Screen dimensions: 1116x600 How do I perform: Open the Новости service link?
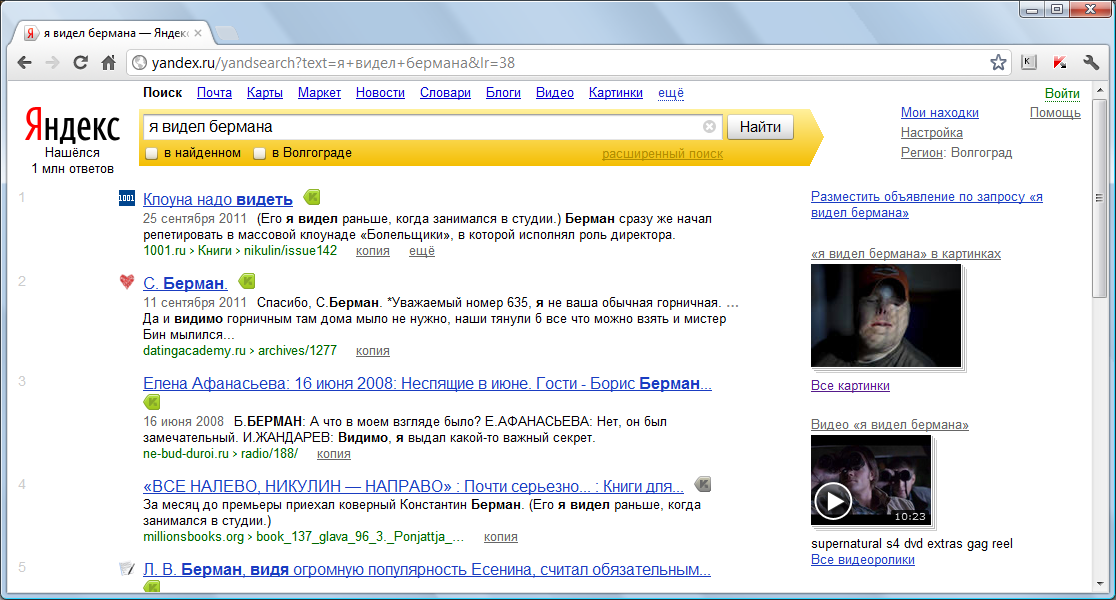point(380,93)
